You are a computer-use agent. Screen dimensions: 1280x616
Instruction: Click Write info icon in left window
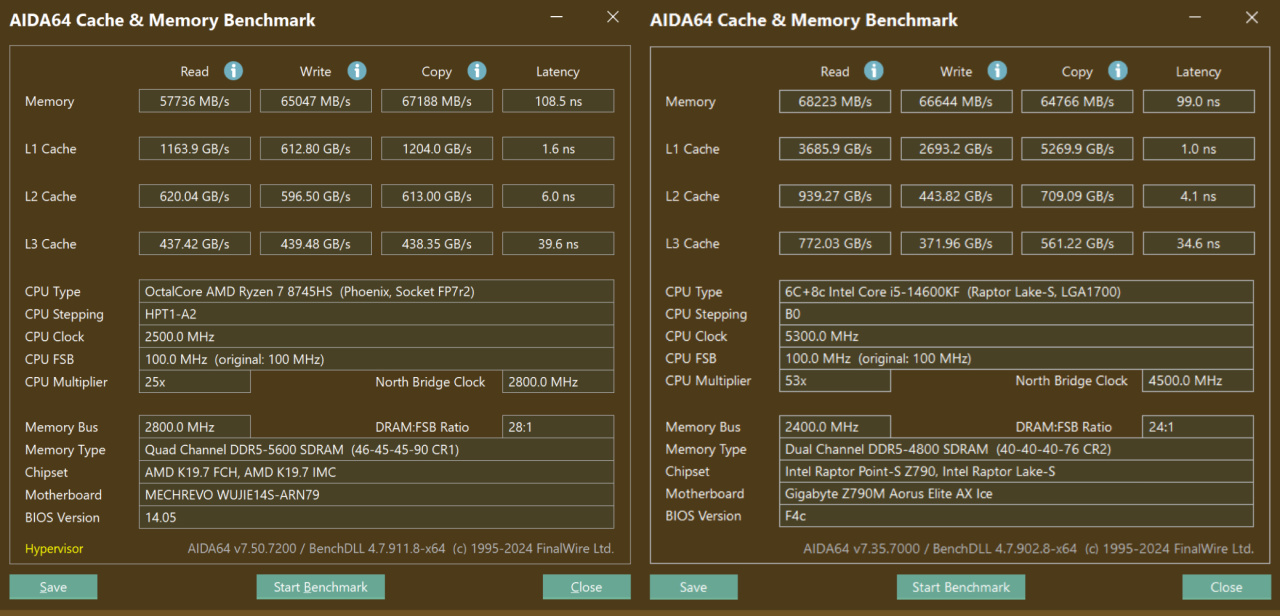coord(357,71)
